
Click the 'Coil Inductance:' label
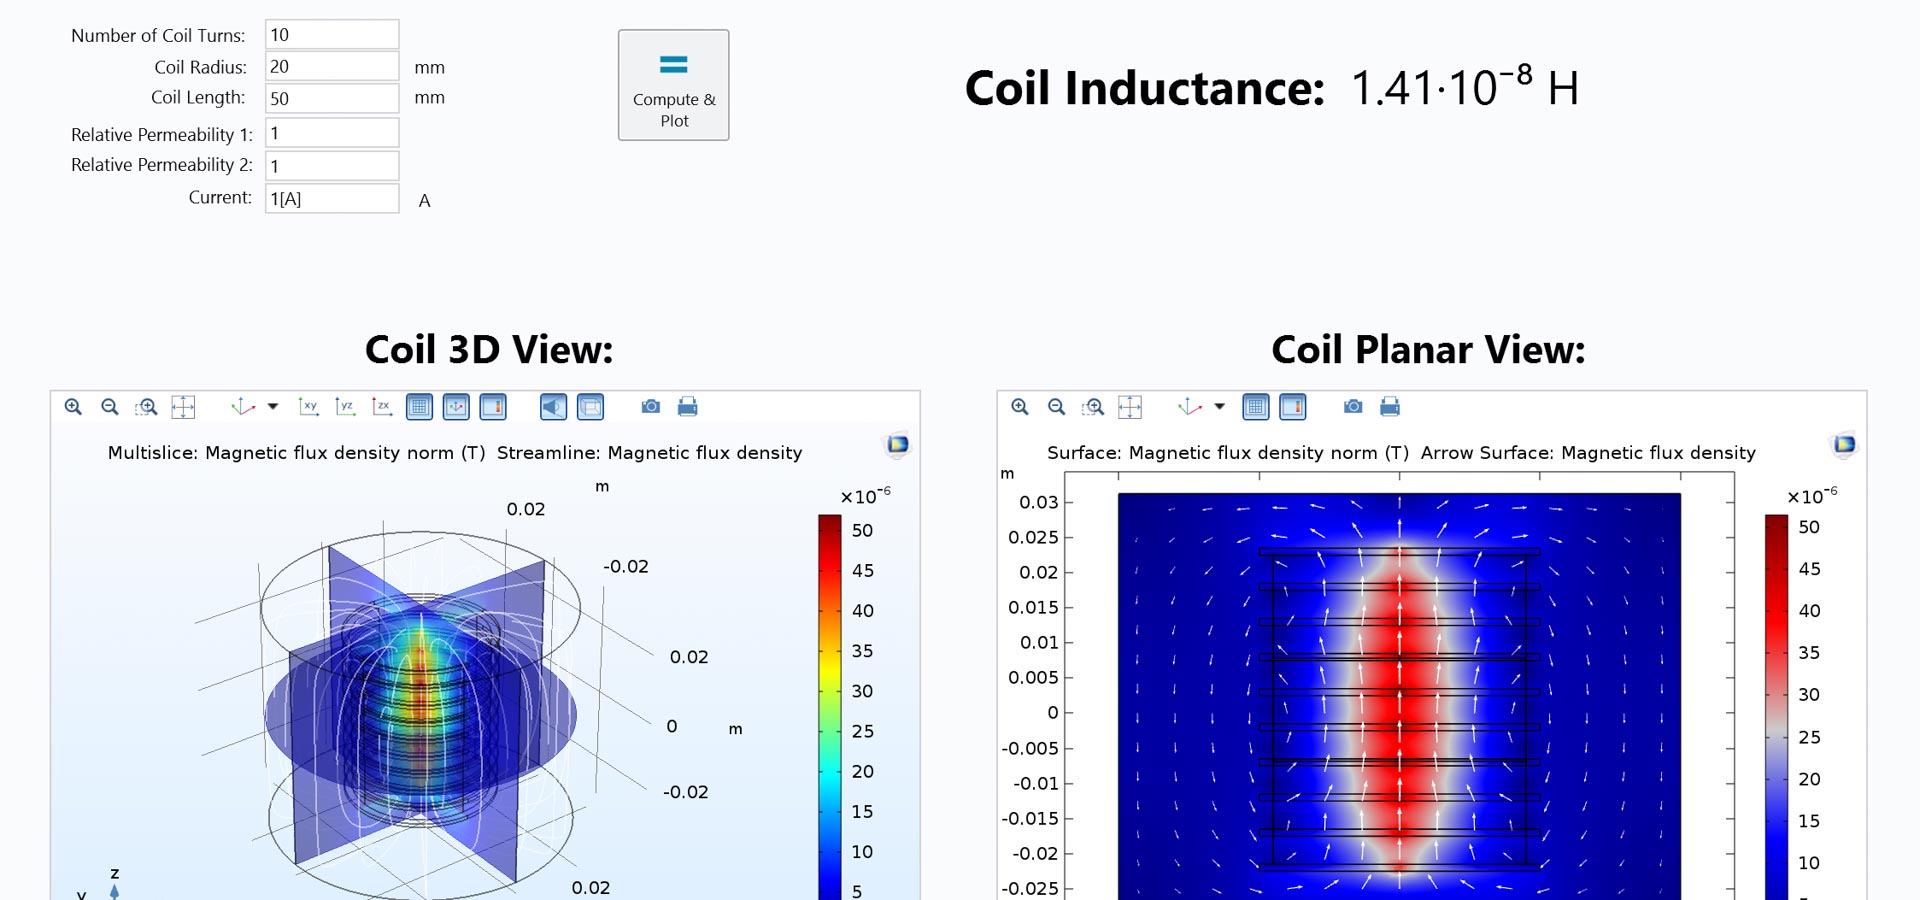pos(1145,88)
